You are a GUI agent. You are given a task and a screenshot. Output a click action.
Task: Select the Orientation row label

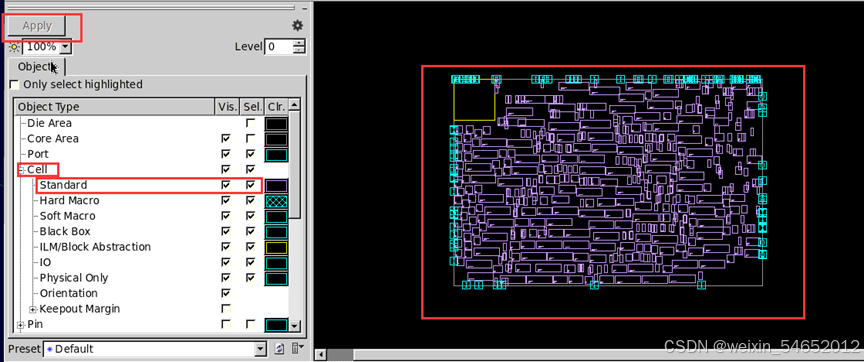(68, 293)
